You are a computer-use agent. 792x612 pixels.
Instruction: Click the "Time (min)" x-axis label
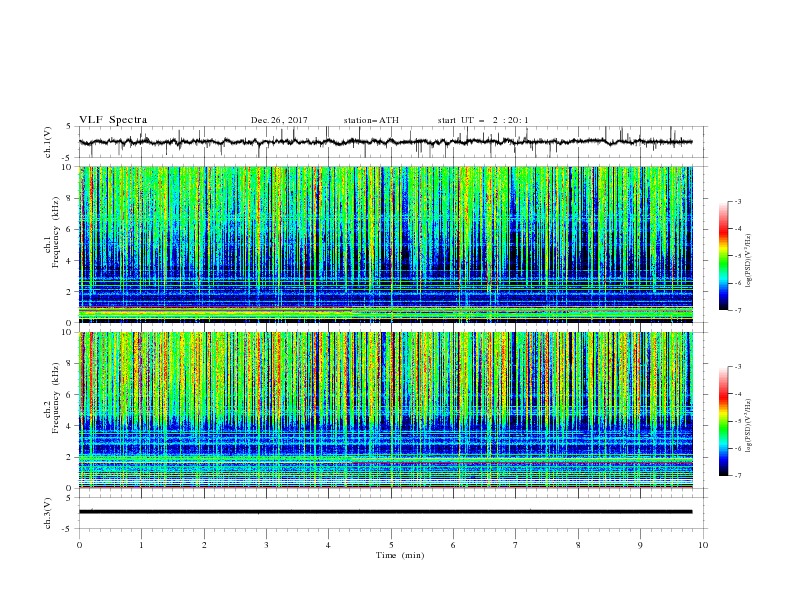[x=400, y=555]
